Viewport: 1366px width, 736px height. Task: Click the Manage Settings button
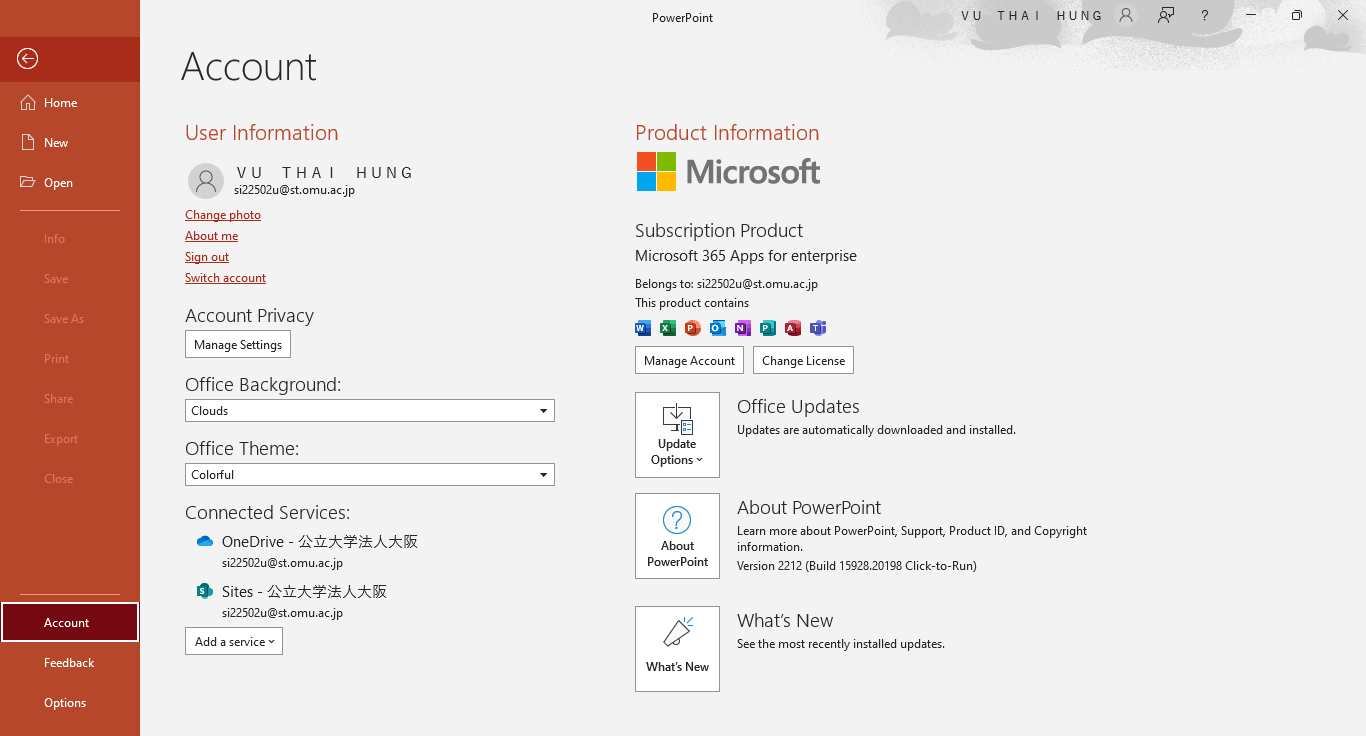coord(238,345)
